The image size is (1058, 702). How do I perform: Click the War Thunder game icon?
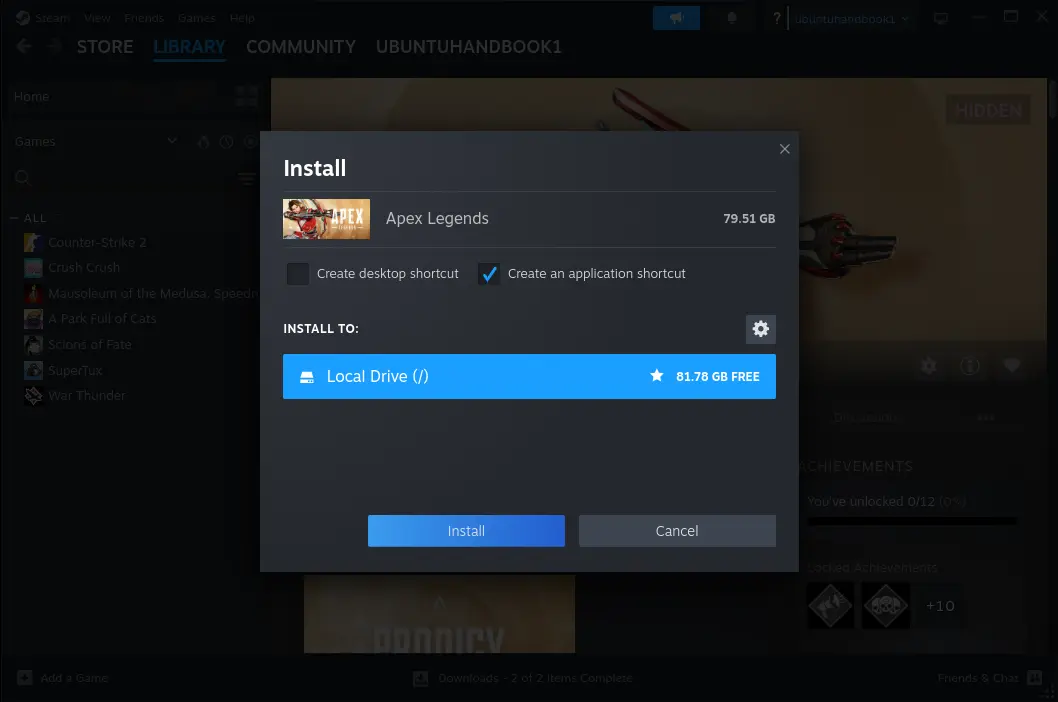pyautogui.click(x=33, y=396)
